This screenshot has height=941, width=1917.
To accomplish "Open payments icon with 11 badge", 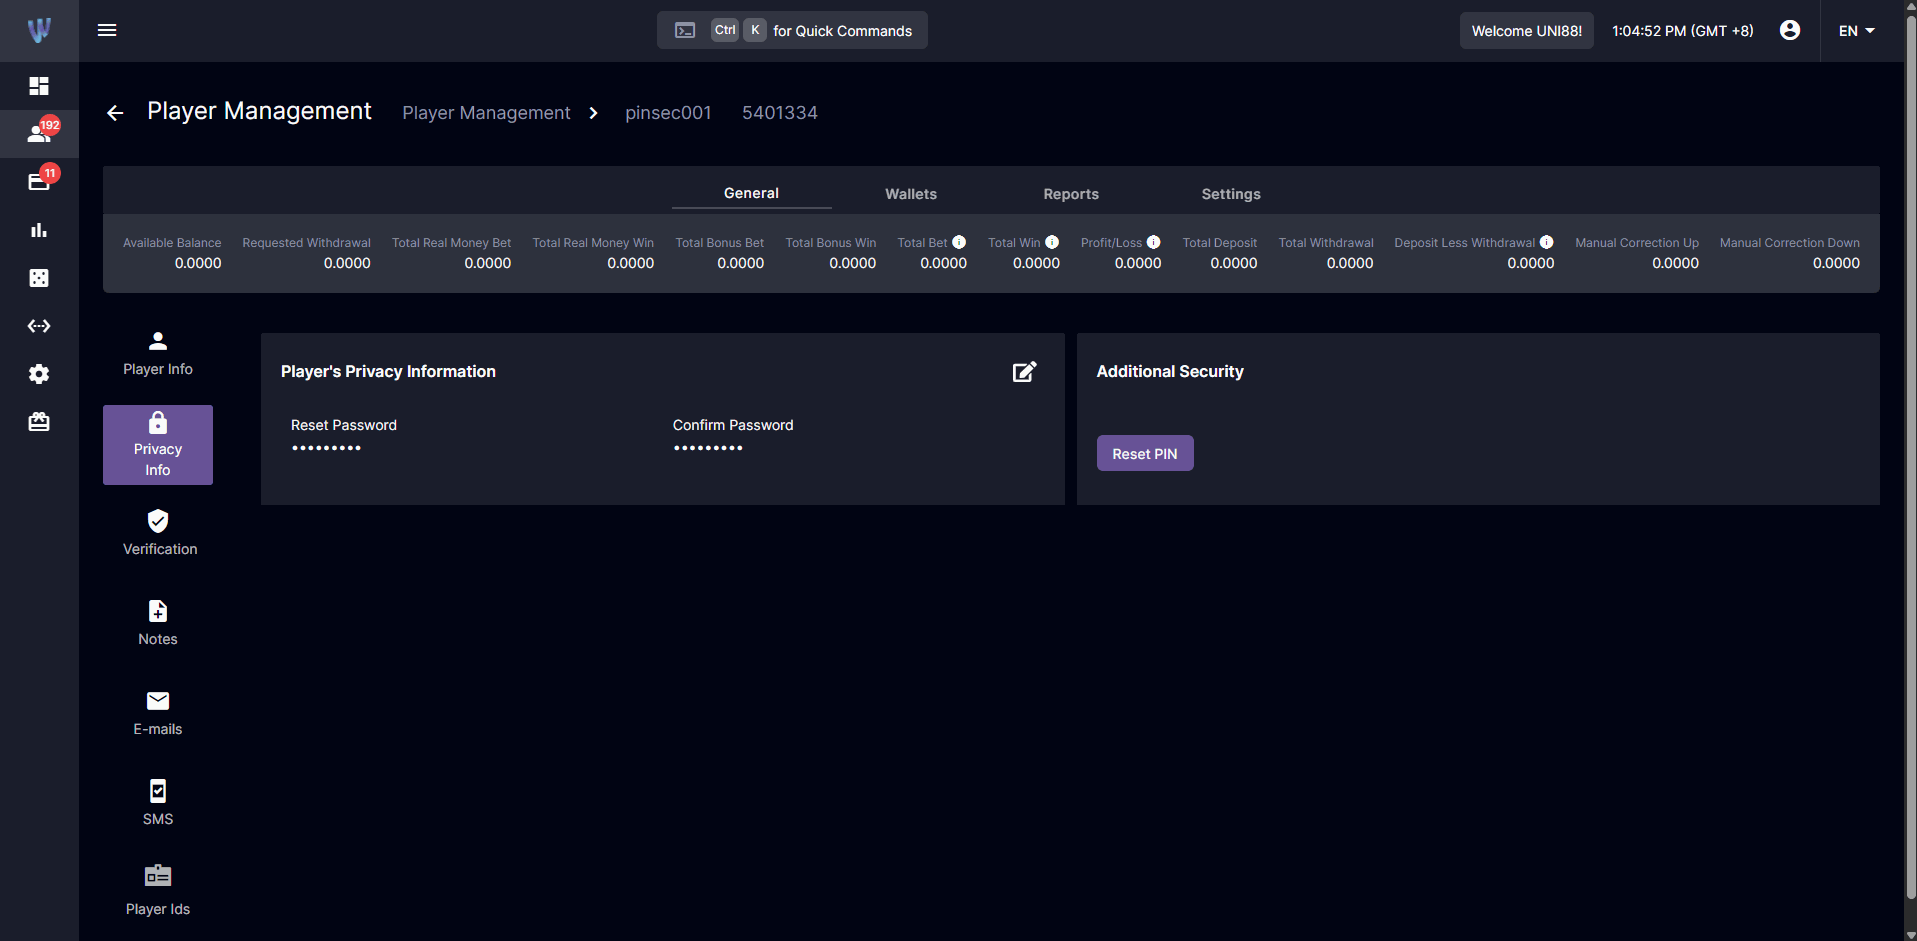I will 39,181.
